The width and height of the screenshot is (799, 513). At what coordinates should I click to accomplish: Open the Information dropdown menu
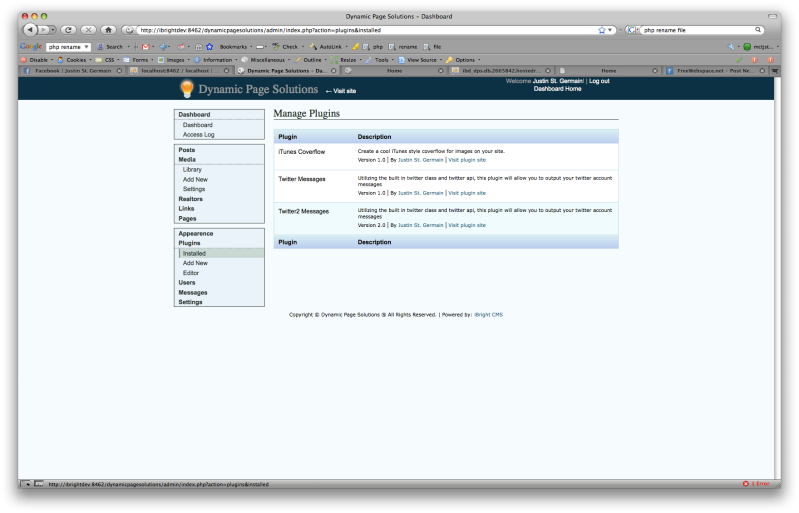pos(215,60)
